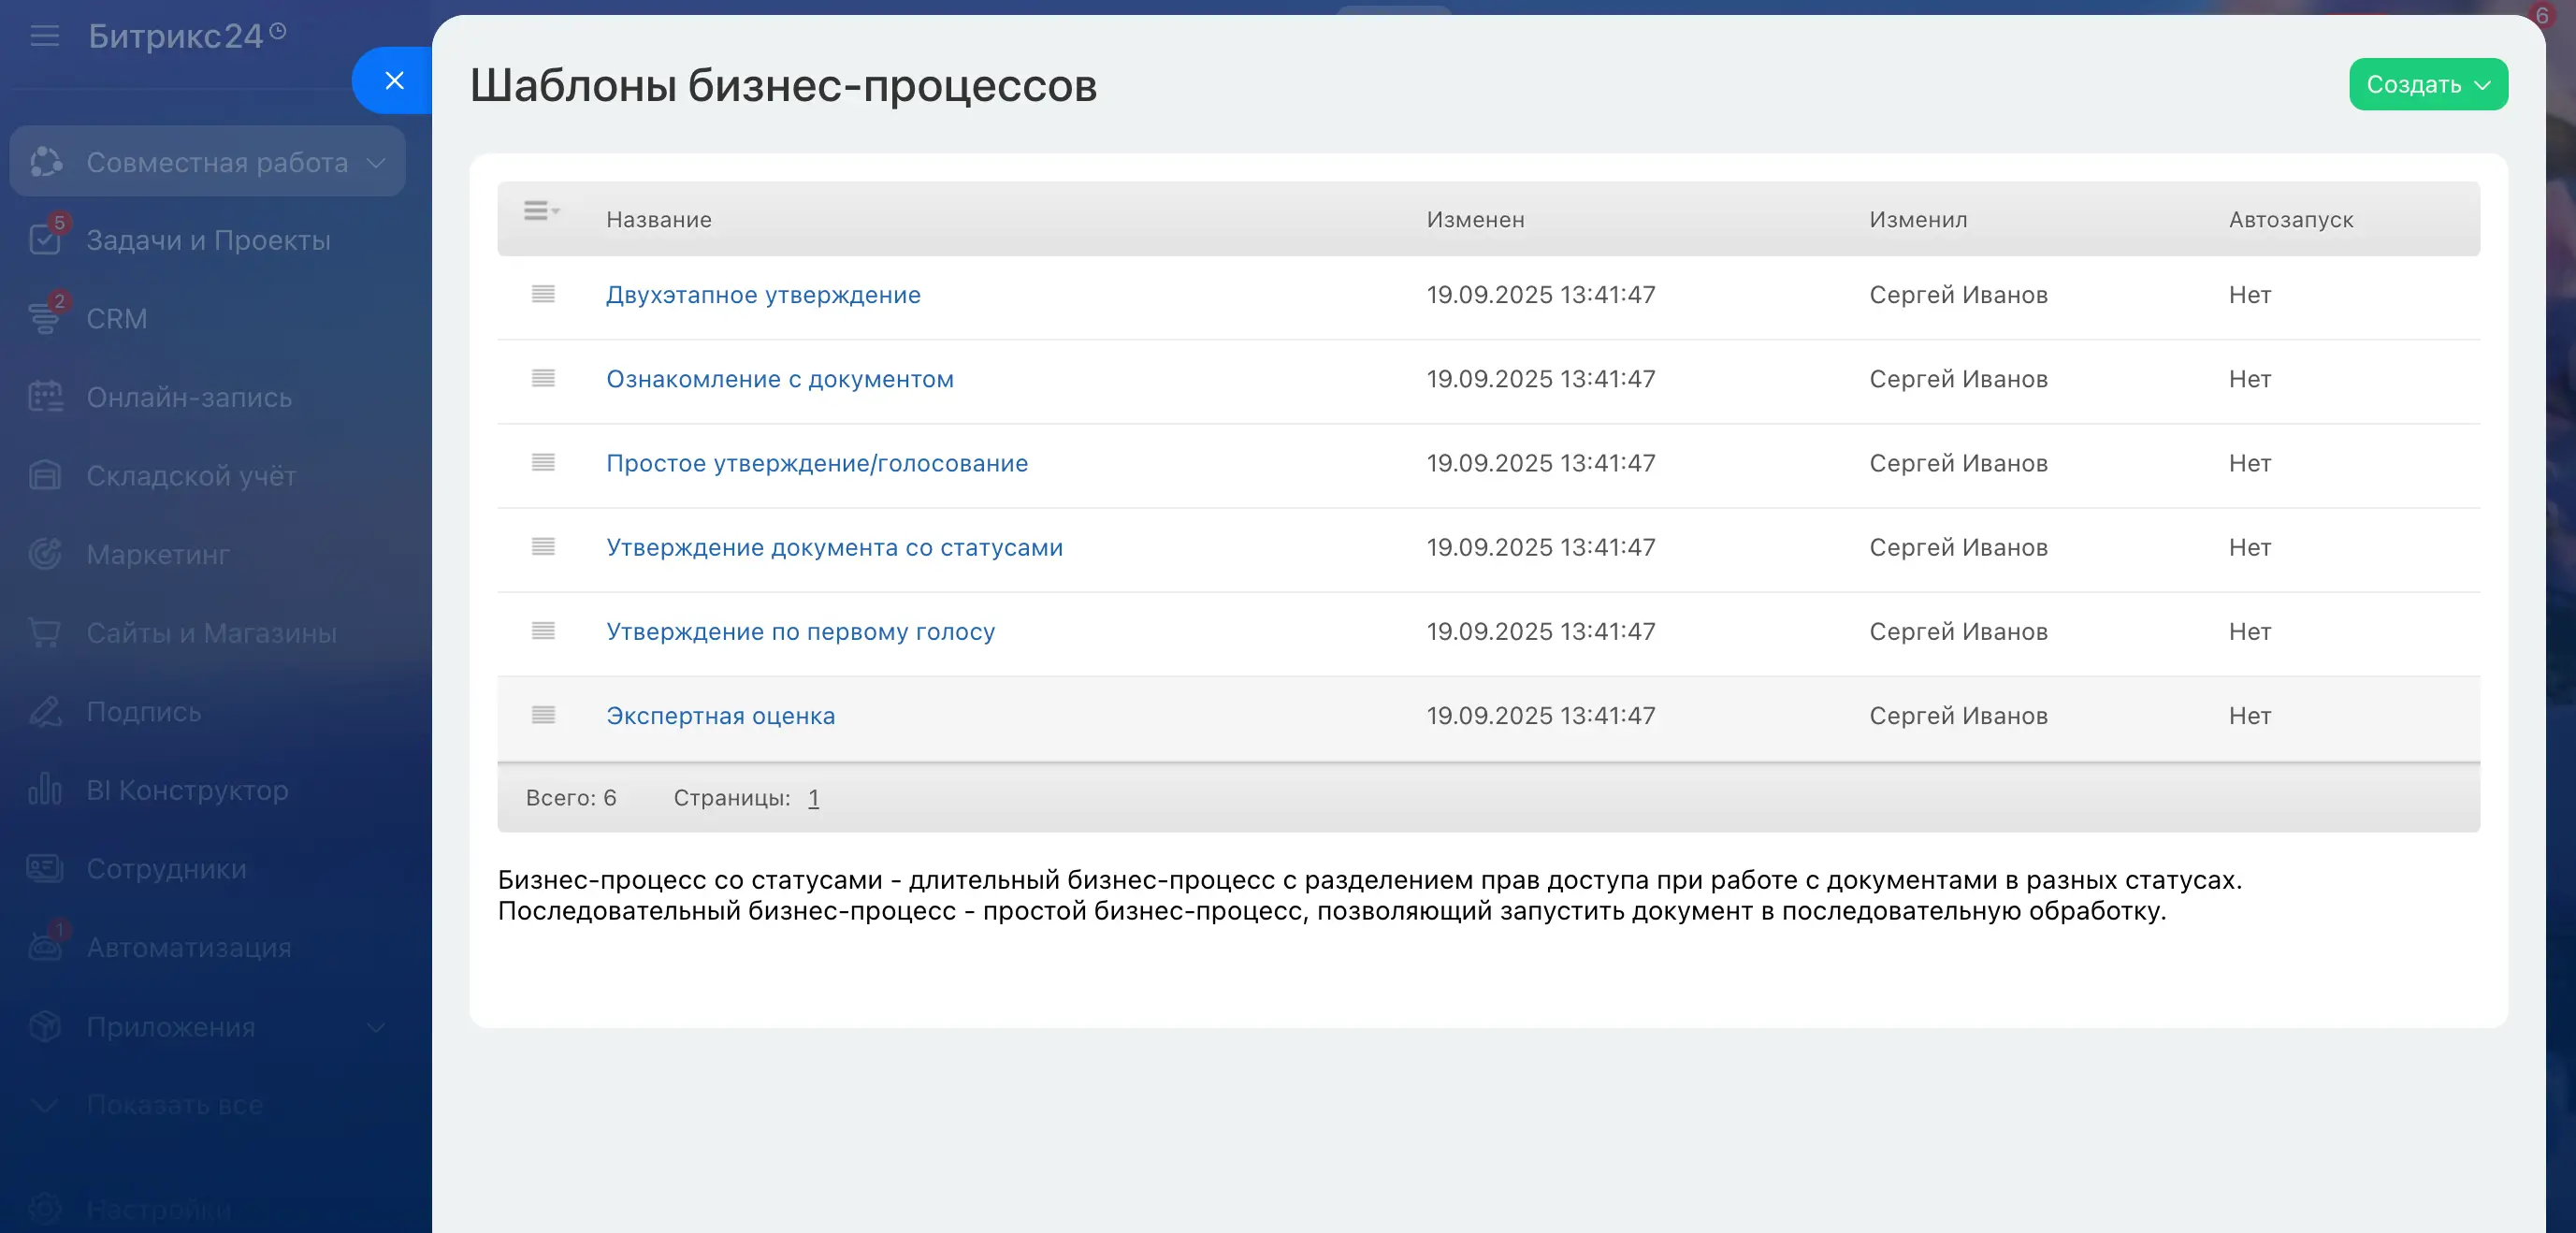The height and width of the screenshot is (1233, 2576).
Task: Open Маркетинг from the sidebar
Action: (158, 555)
